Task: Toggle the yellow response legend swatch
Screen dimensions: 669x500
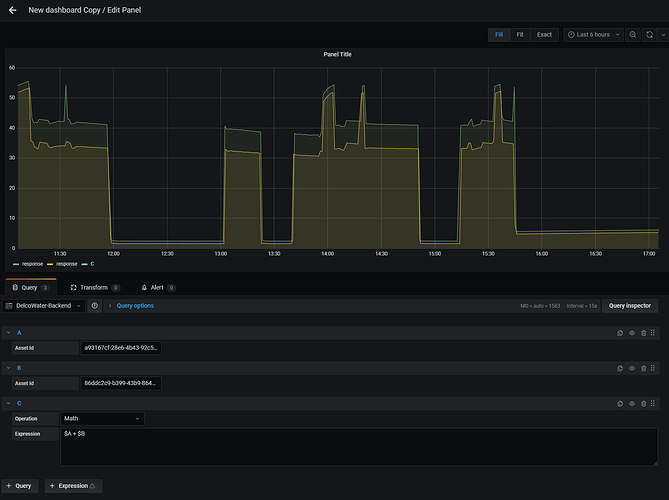Action: [x=50, y=264]
